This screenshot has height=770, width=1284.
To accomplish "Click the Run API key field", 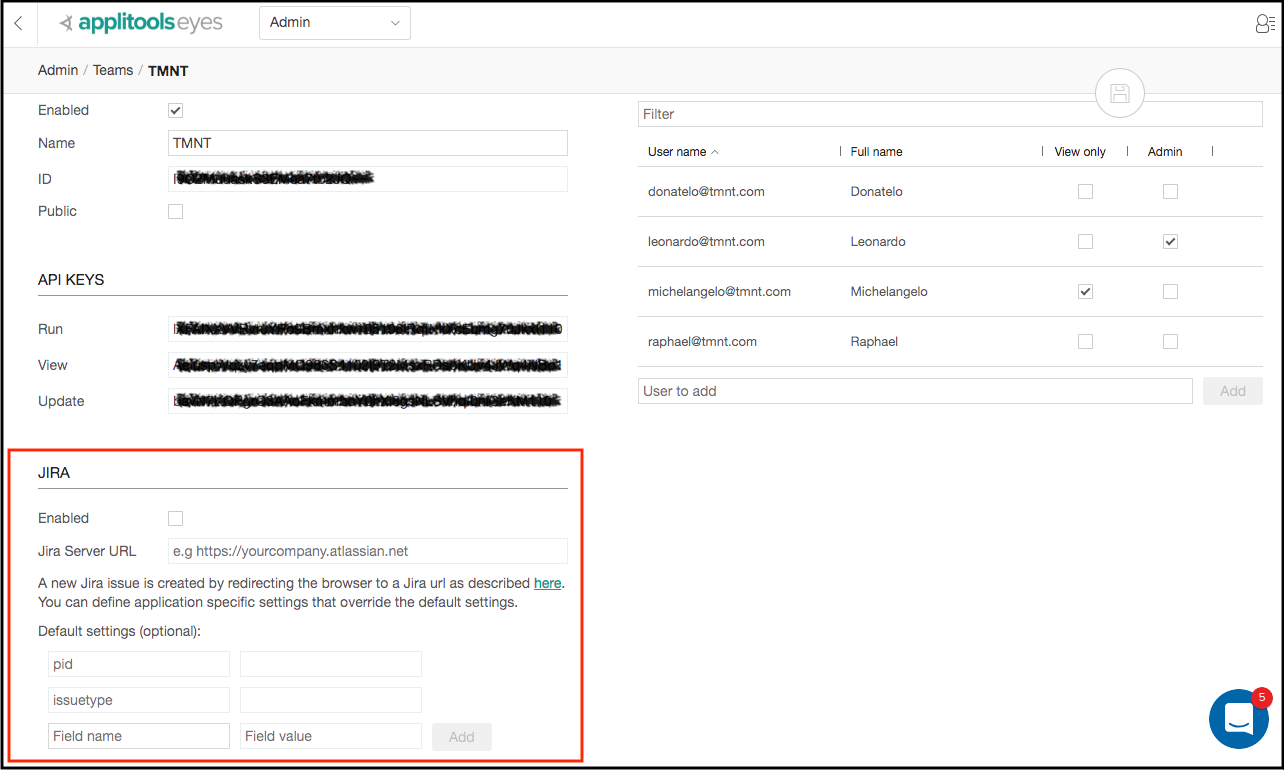I will click(368, 329).
